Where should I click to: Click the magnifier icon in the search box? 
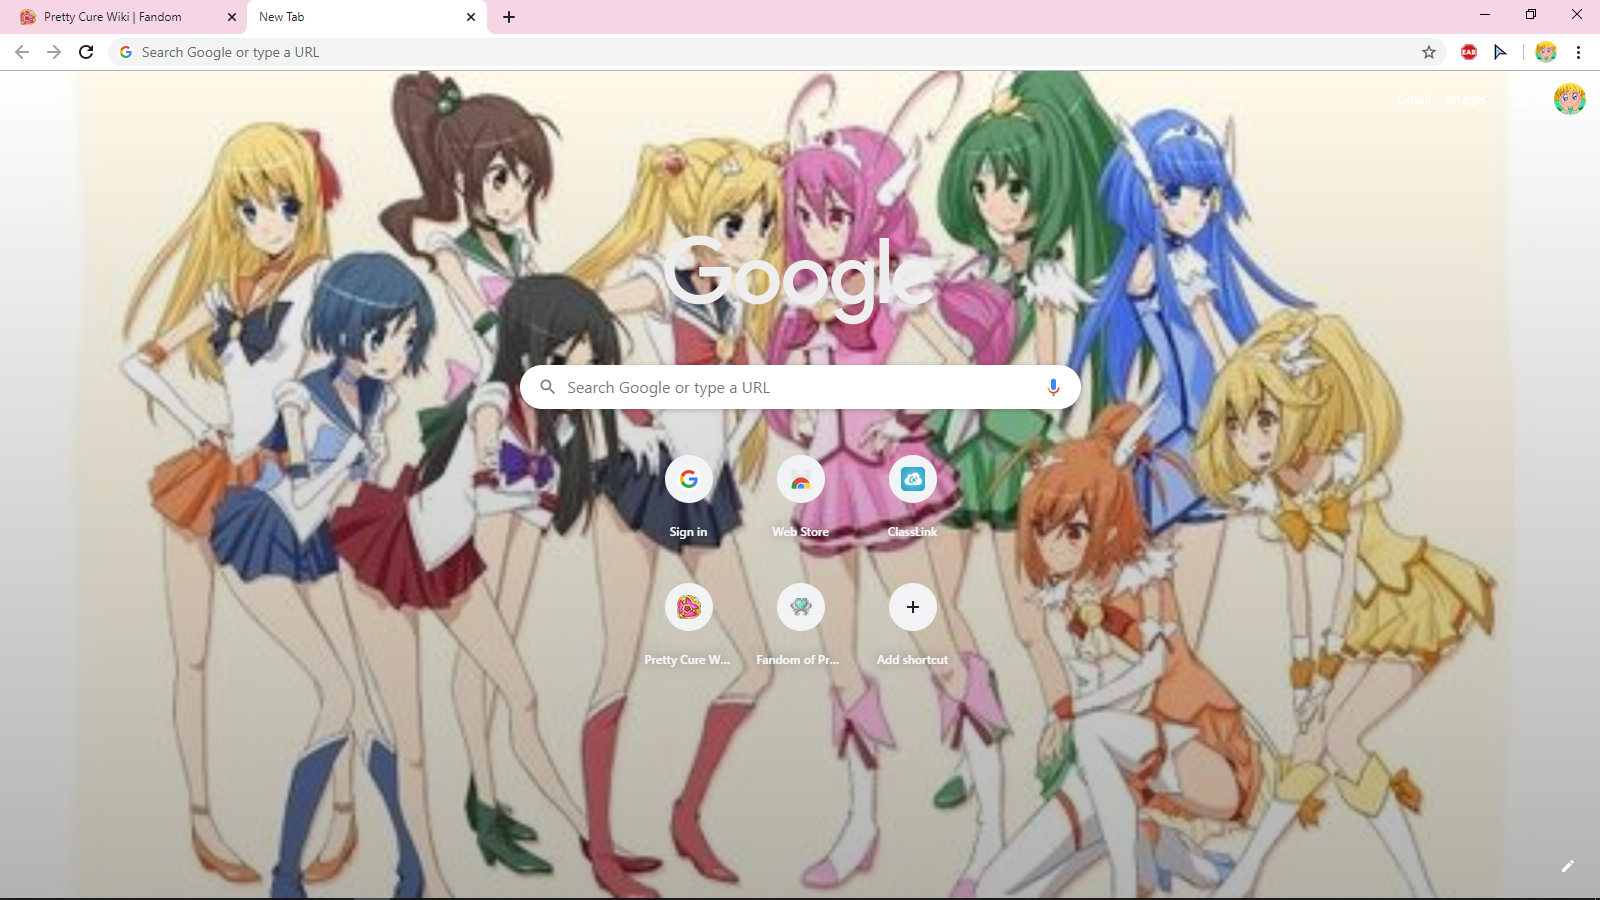tap(547, 387)
